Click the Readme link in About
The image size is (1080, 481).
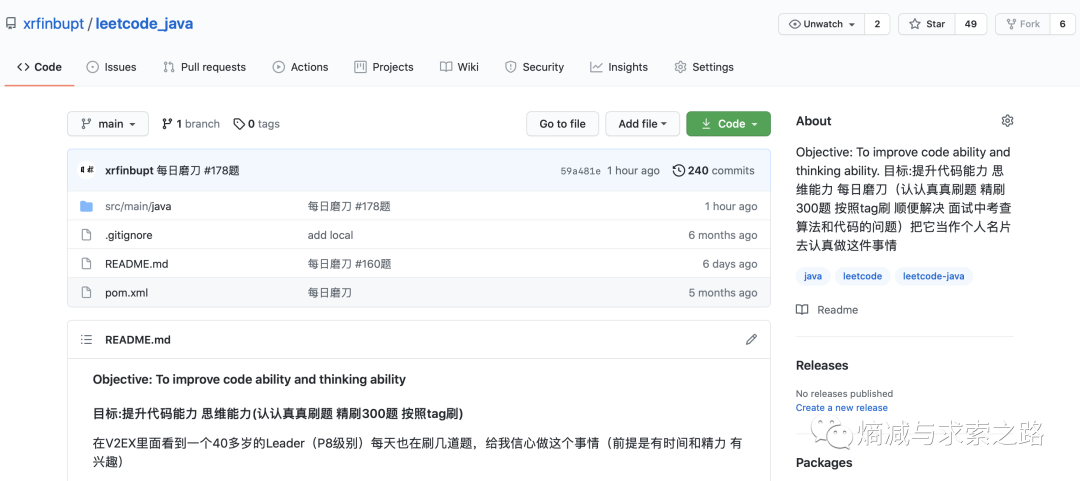[838, 310]
